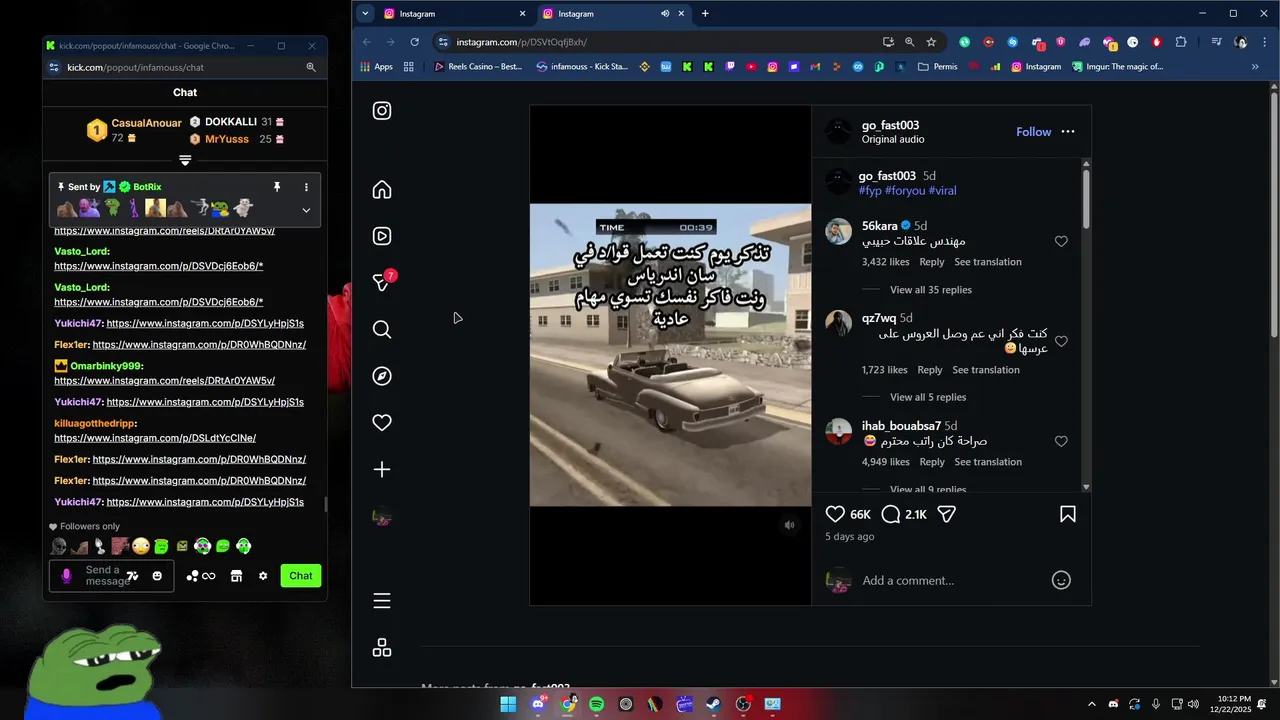Click the Add a comment field
This screenshot has width=1280, height=720.
coord(950,580)
